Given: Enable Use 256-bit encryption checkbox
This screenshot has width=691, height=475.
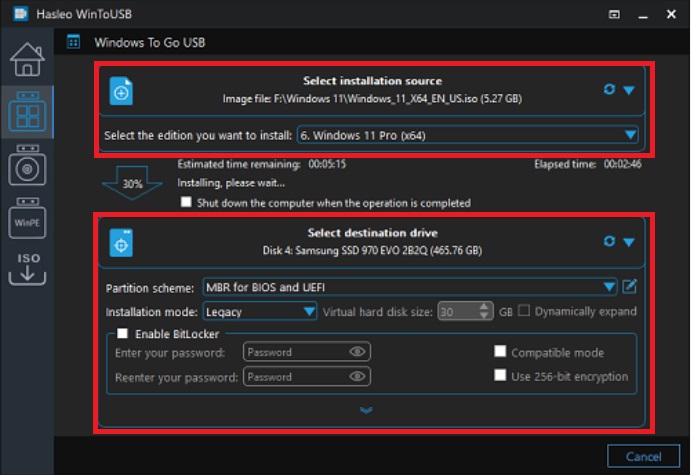Looking at the screenshot, I should [x=500, y=375].
